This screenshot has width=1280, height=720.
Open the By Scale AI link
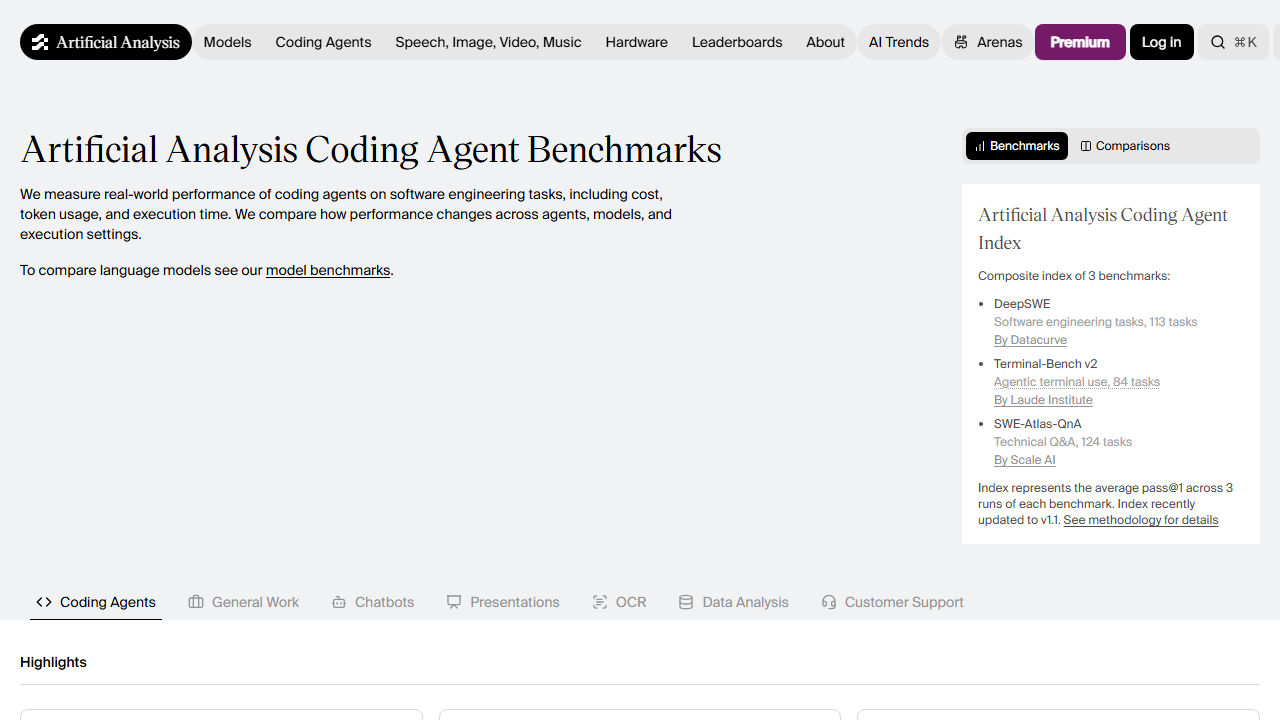click(x=1025, y=460)
